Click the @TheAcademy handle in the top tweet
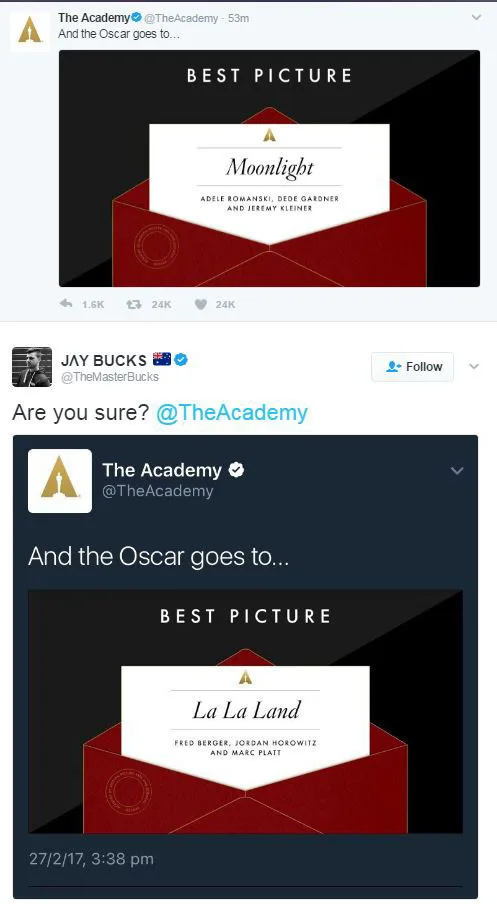 (x=181, y=18)
